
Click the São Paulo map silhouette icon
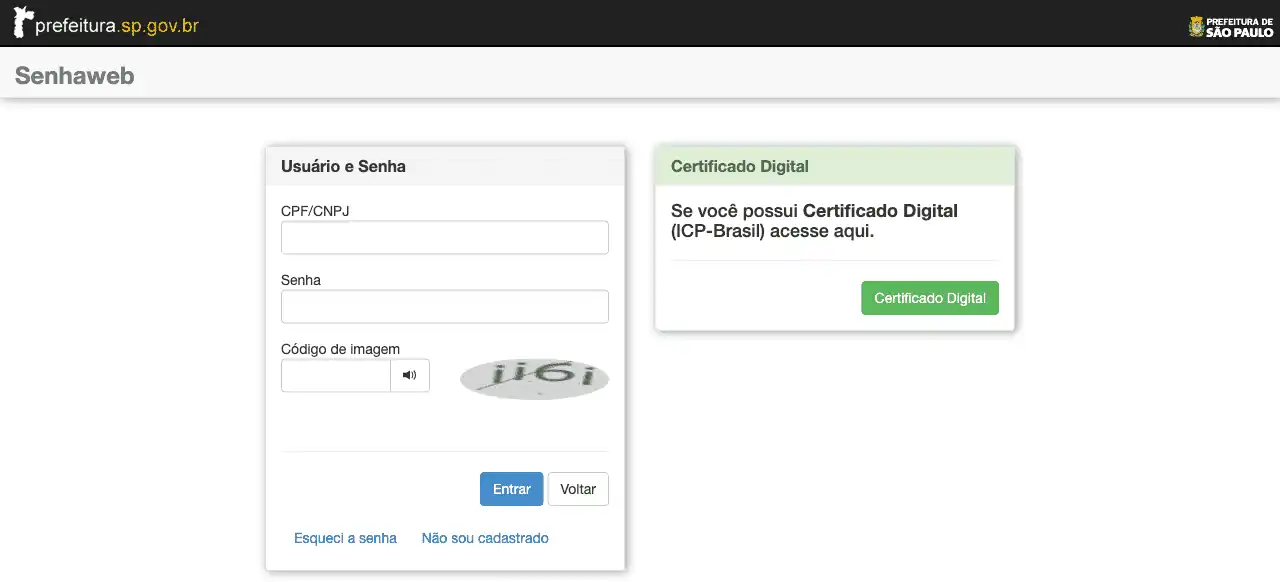point(23,22)
